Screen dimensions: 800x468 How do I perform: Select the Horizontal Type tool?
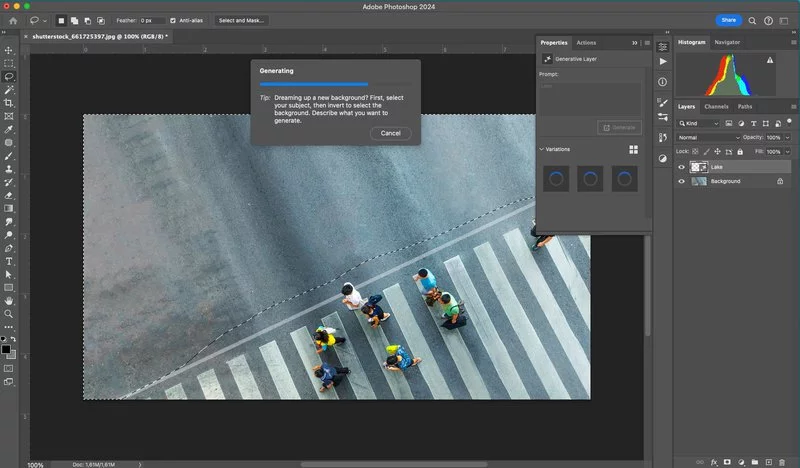[9, 260]
